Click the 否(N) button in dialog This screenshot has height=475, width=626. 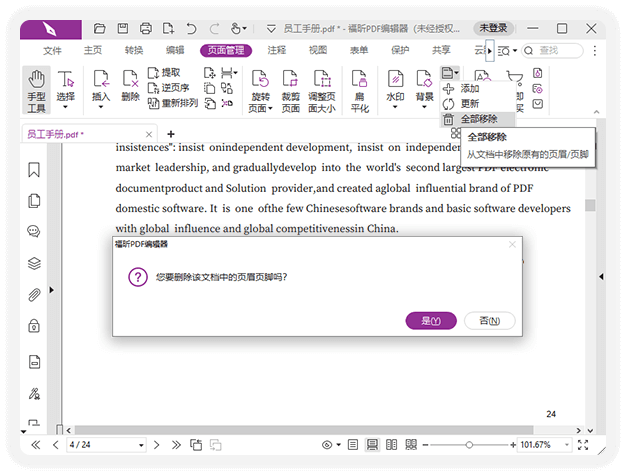tap(489, 321)
